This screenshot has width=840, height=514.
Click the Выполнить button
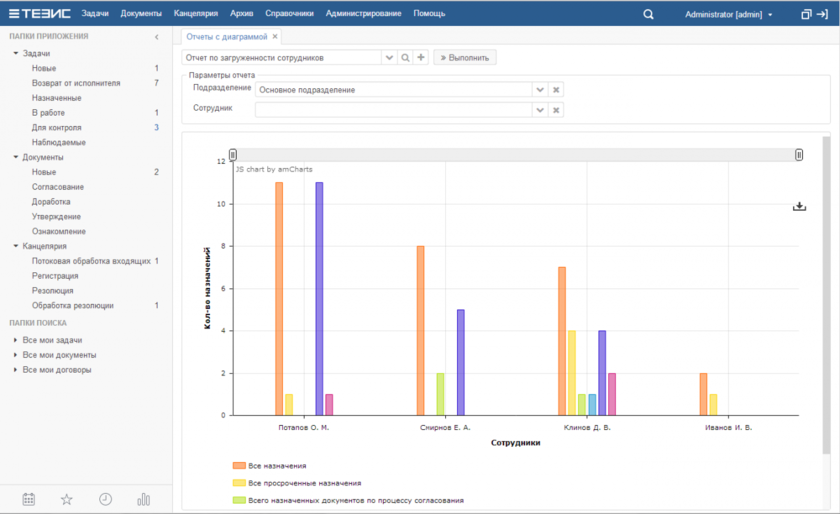click(x=464, y=58)
